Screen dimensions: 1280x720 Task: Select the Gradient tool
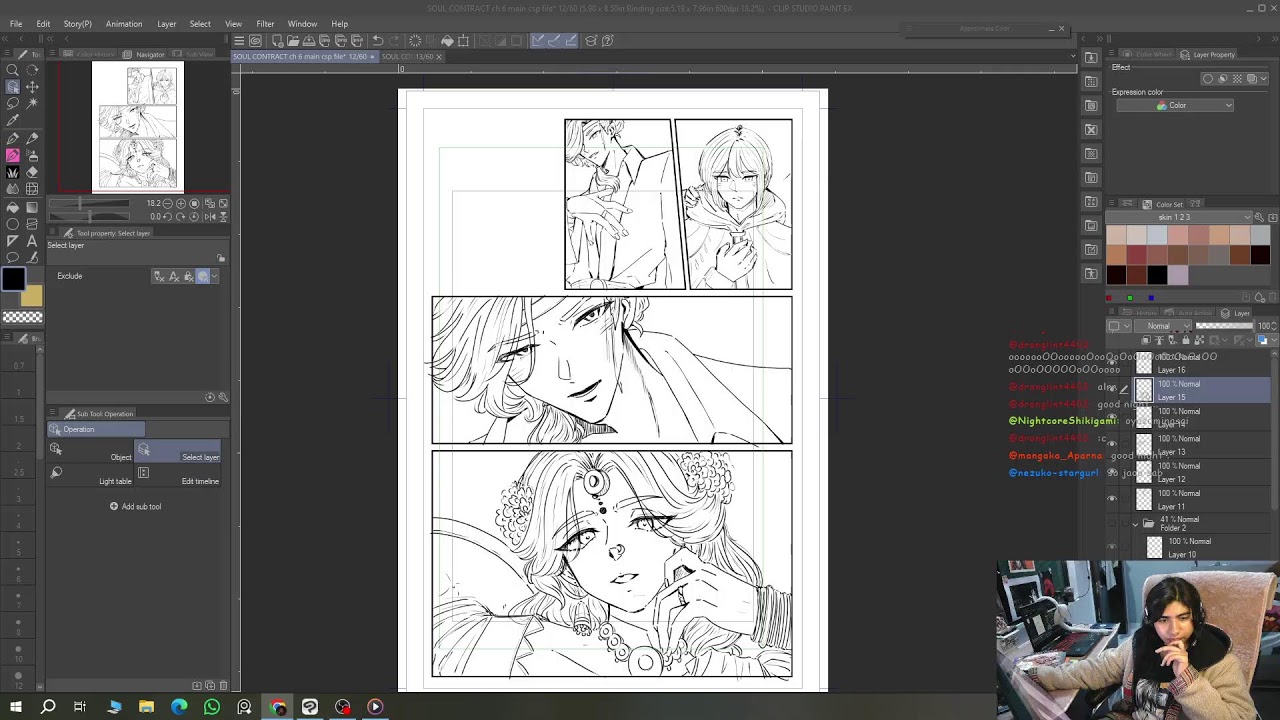click(x=32, y=207)
